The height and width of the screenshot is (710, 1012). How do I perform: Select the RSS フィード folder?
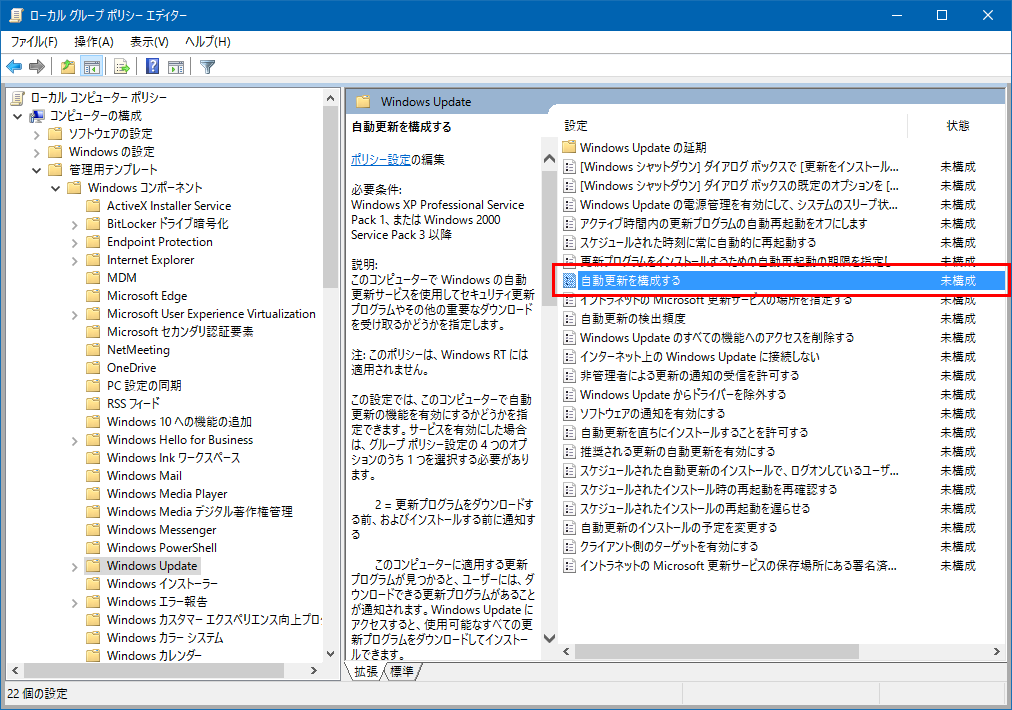pos(133,404)
